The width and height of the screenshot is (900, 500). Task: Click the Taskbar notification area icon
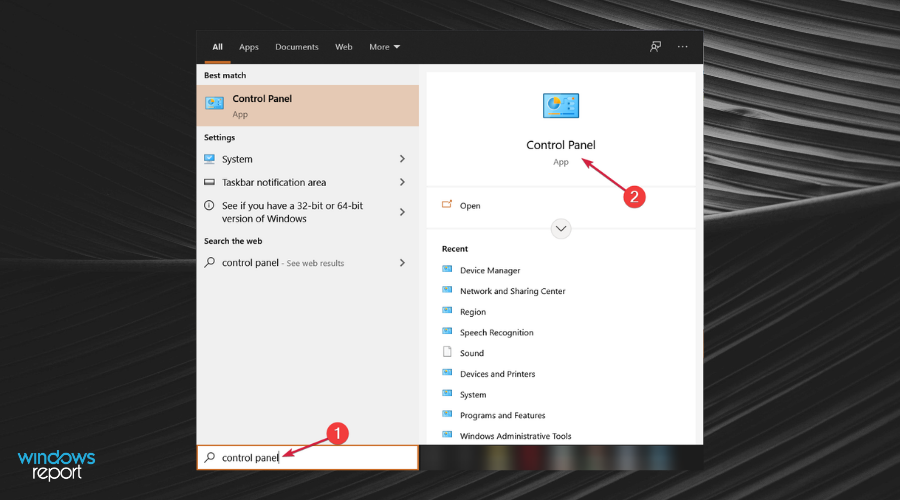coord(210,182)
